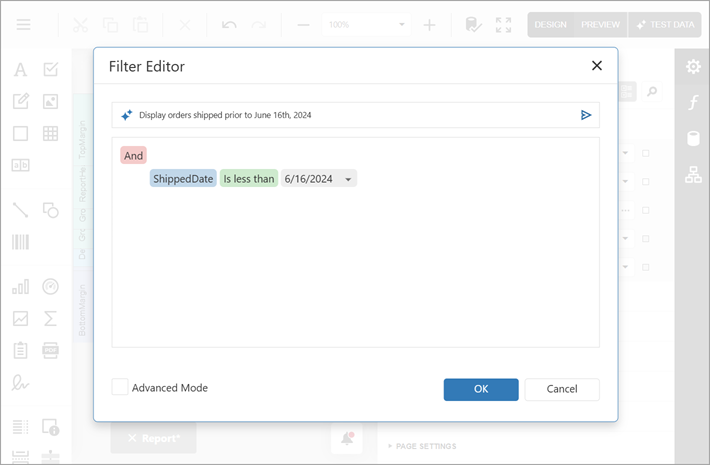Open the Field List database panel

(x=693, y=138)
